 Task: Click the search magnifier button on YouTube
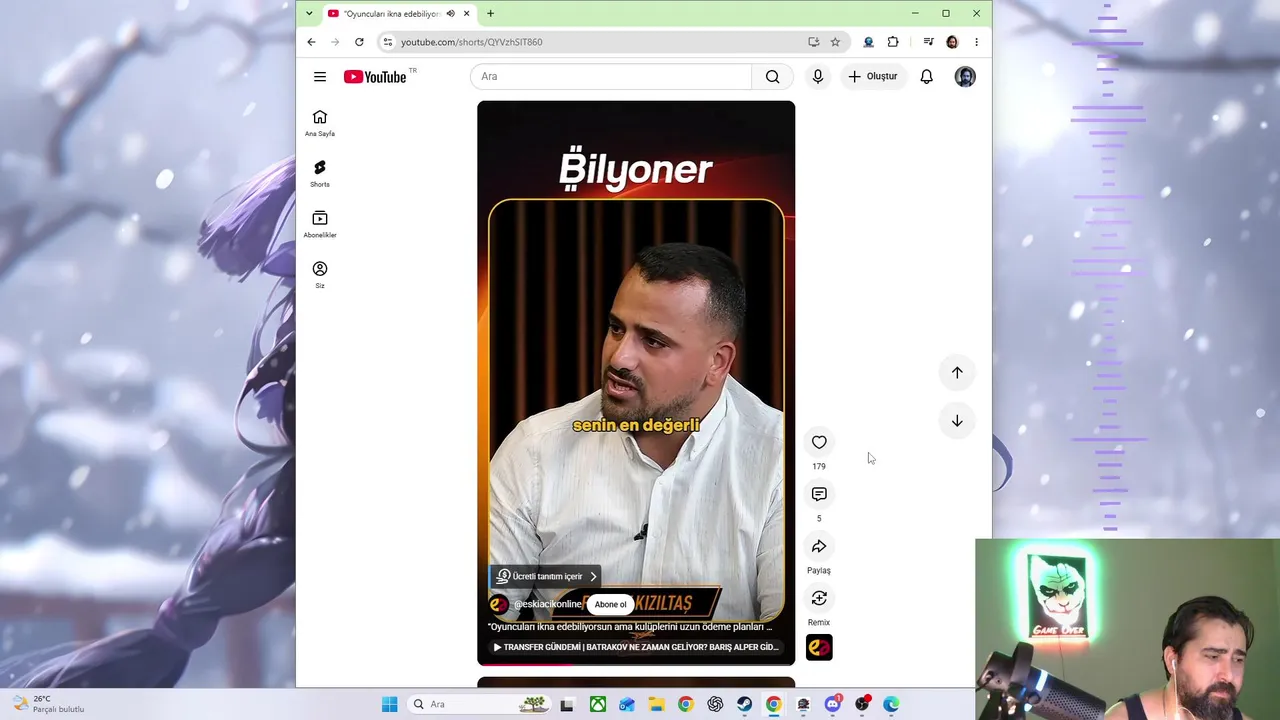772,77
